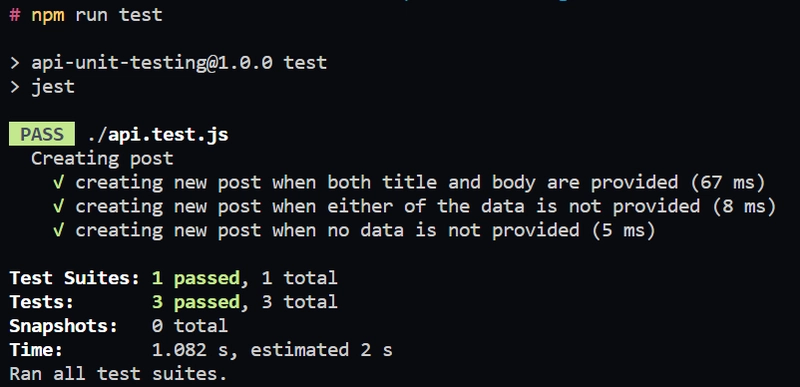This screenshot has width=800, height=387.
Task: Click the 'Ran all test suites.' line
Action: click(x=118, y=374)
